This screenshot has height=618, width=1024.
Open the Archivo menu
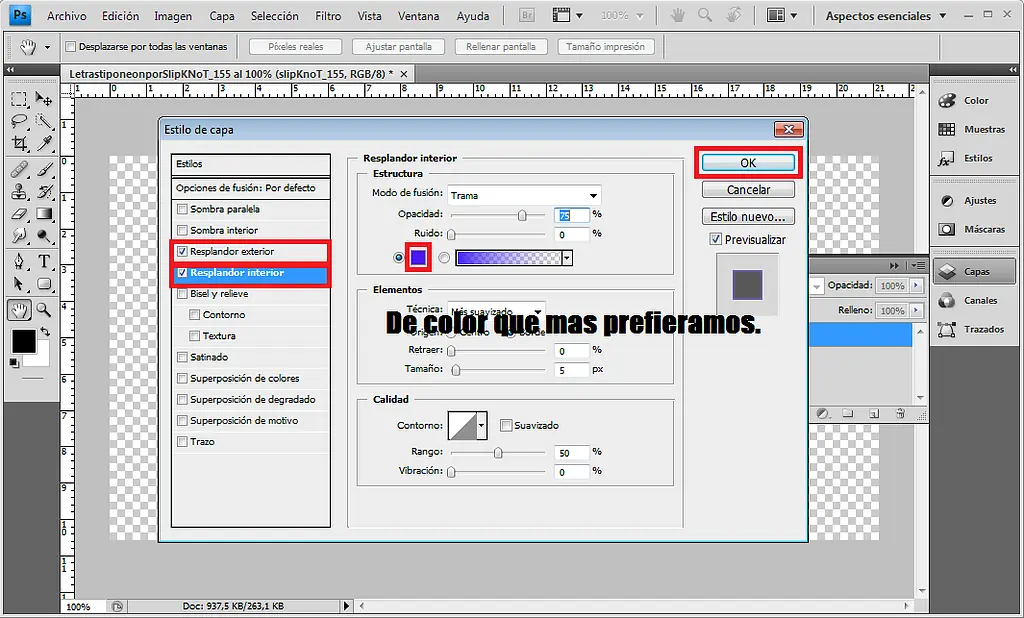click(67, 16)
